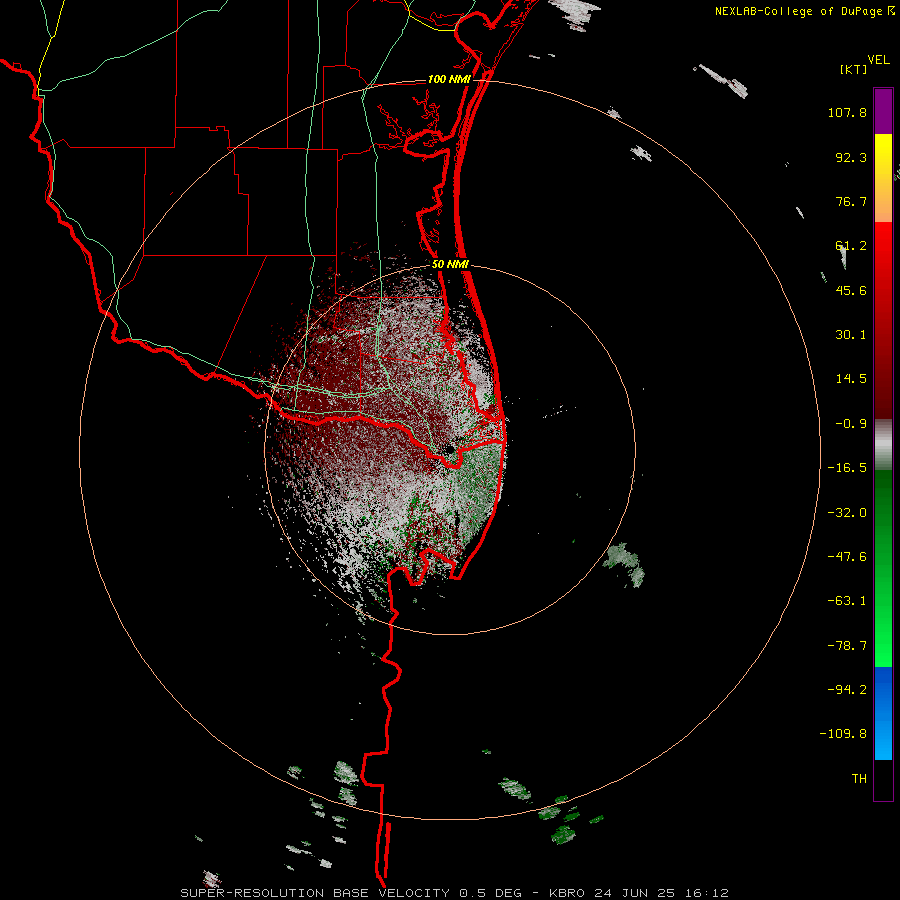Click the 0.5 DEG elevation text
The width and height of the screenshot is (900, 900).
pos(490,893)
